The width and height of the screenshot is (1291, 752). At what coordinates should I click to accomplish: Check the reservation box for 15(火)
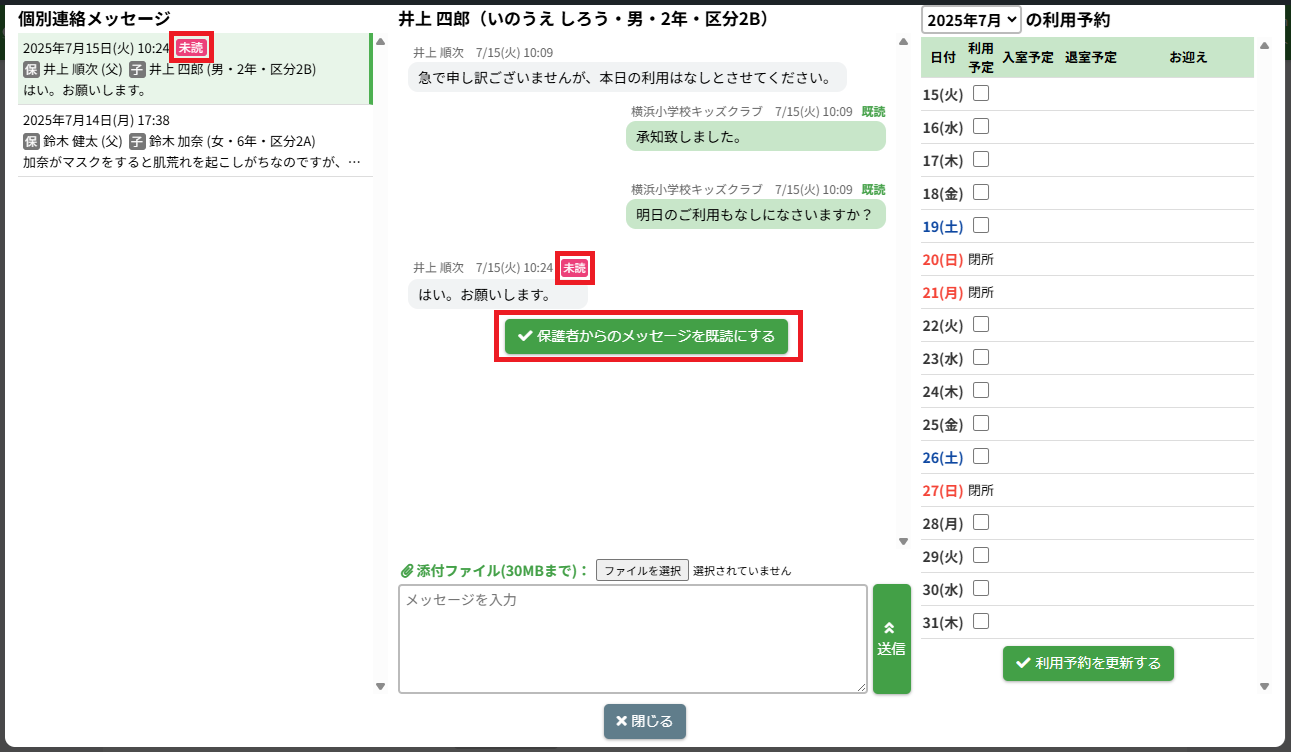point(981,93)
